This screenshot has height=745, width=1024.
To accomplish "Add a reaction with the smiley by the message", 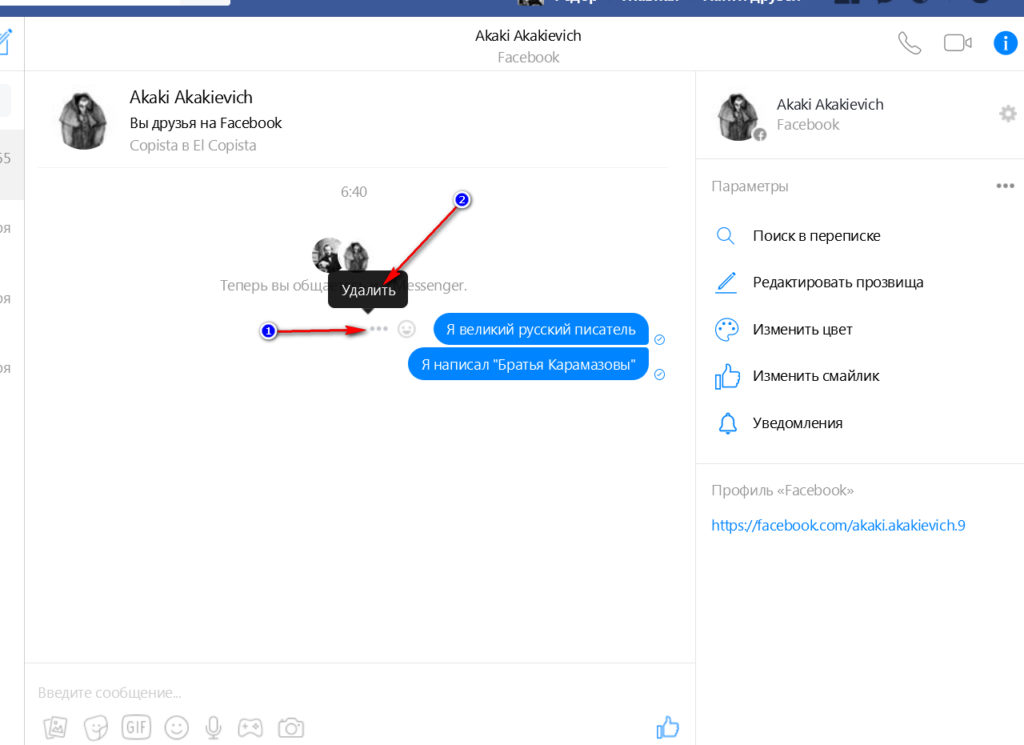I will (x=406, y=328).
